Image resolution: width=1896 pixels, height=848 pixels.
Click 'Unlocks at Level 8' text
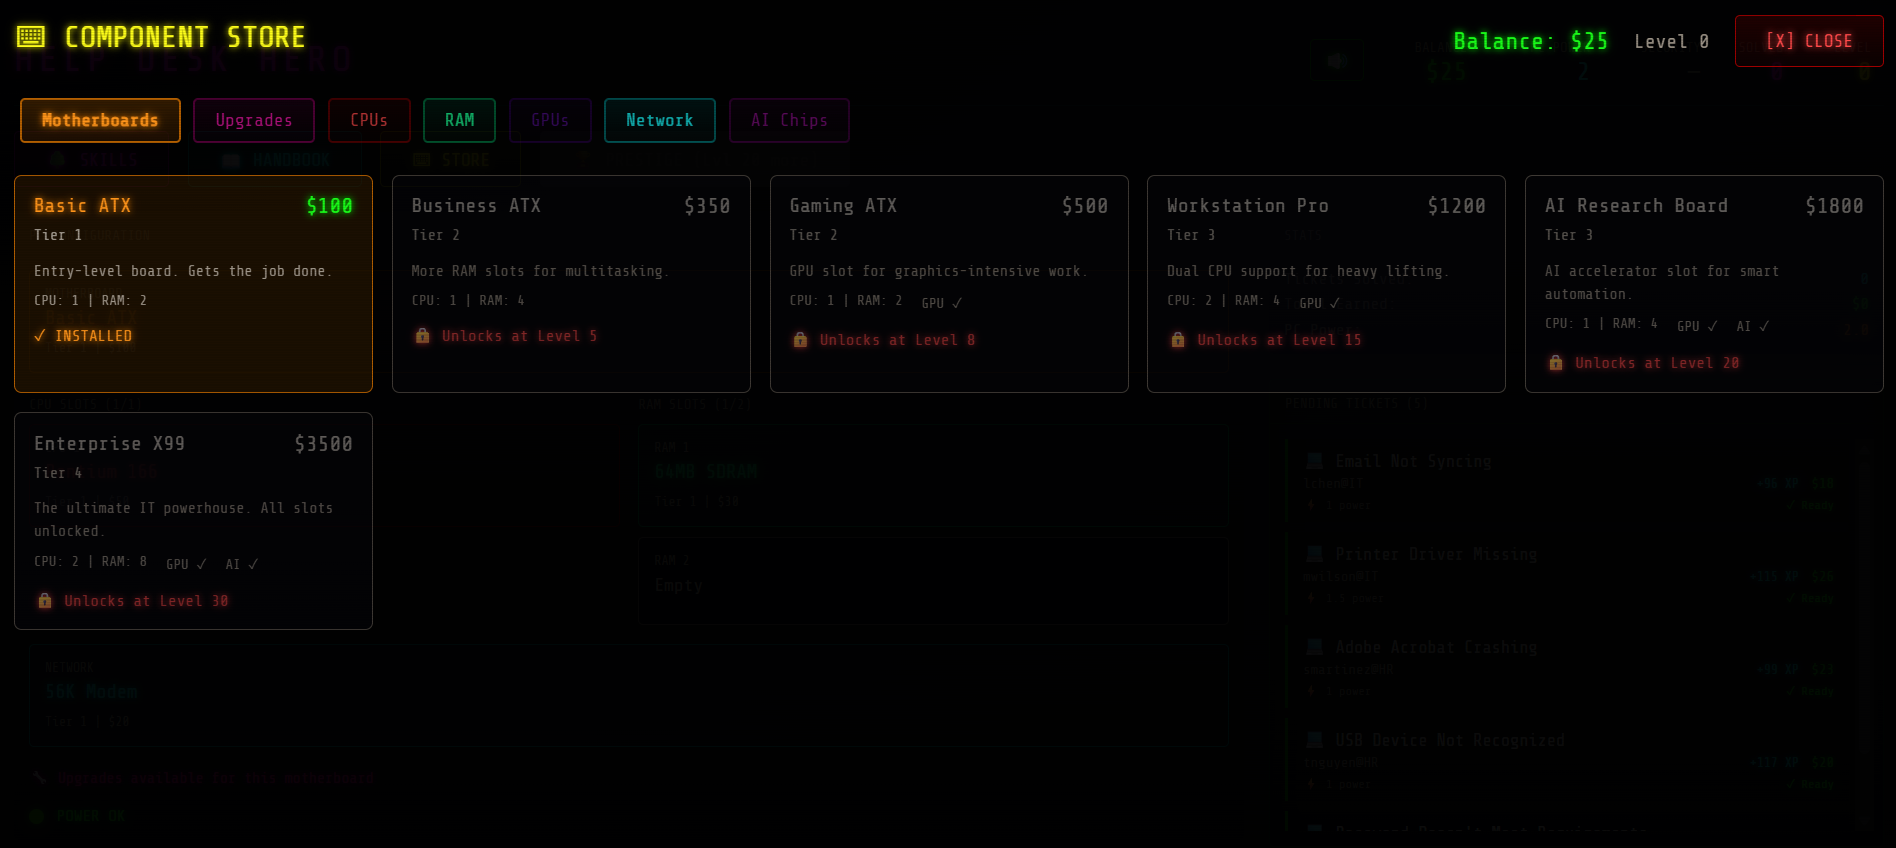point(897,340)
